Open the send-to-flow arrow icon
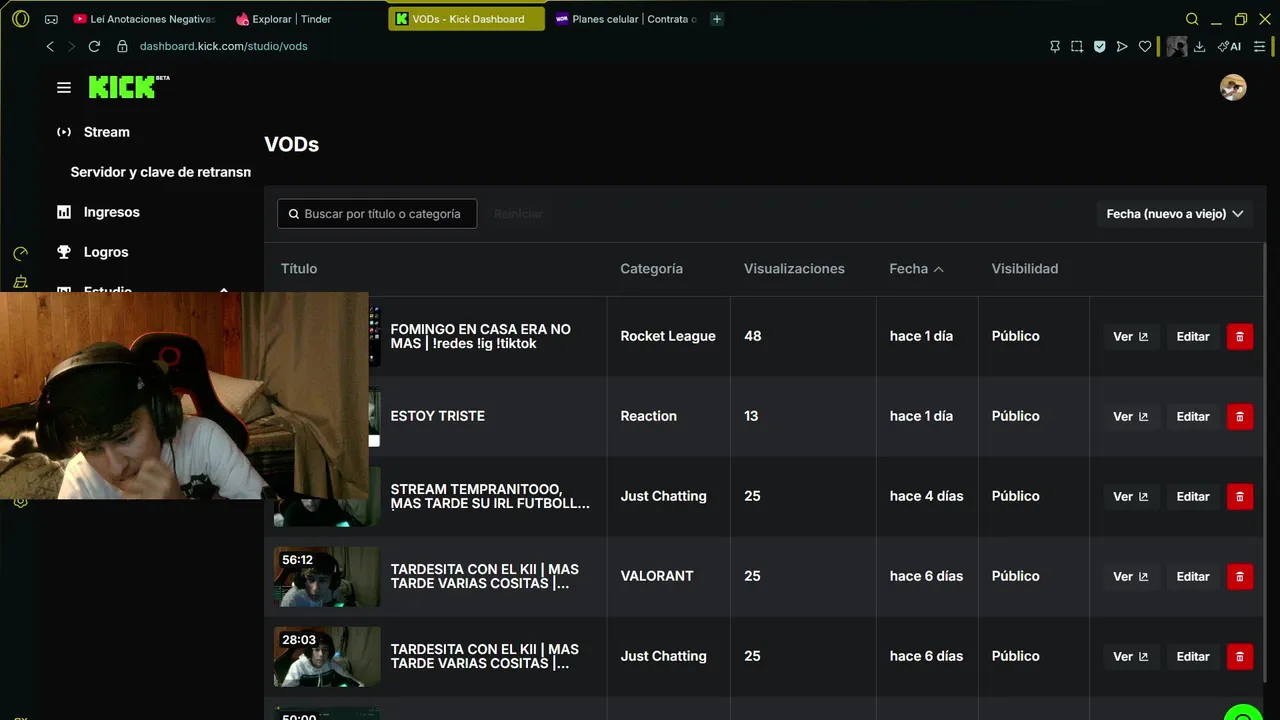The height and width of the screenshot is (720, 1280). click(x=1122, y=46)
